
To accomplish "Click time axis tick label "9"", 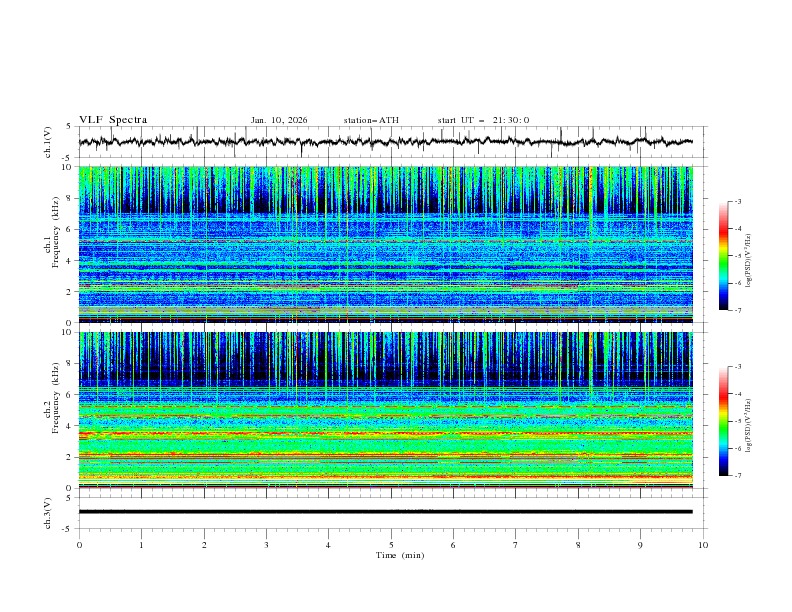I will [x=640, y=545].
